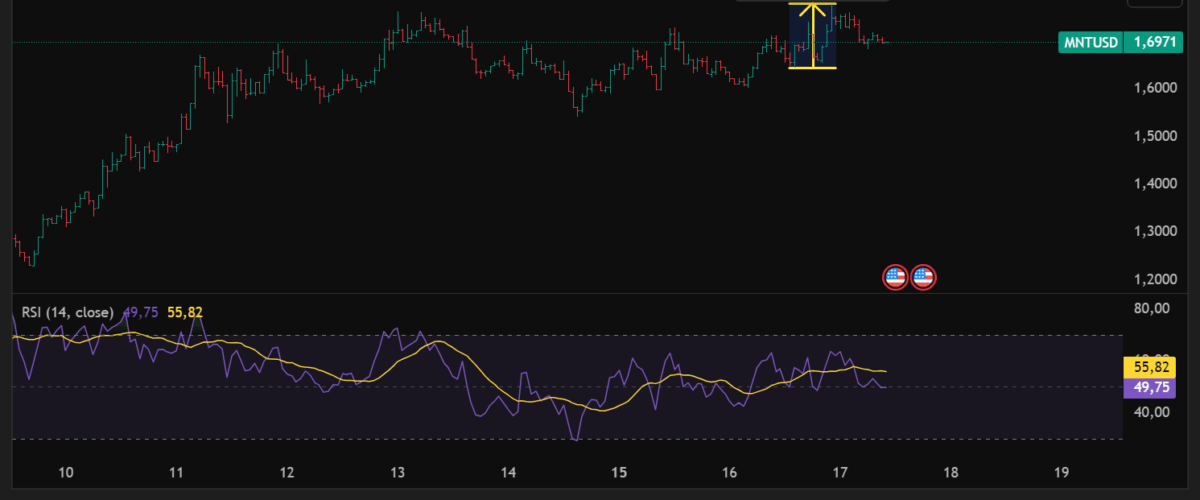
Task: Click the 80,00 RSI axis label
Action: point(1152,309)
